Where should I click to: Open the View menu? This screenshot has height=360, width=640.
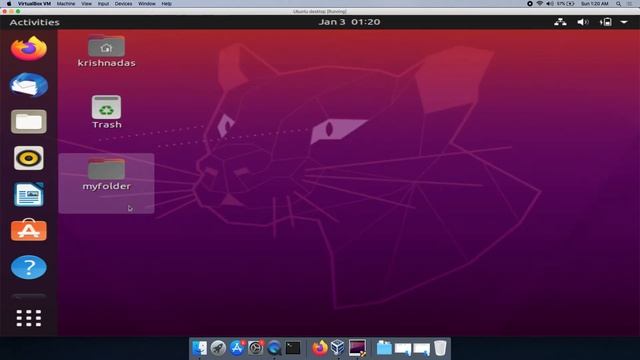pyautogui.click(x=87, y=4)
